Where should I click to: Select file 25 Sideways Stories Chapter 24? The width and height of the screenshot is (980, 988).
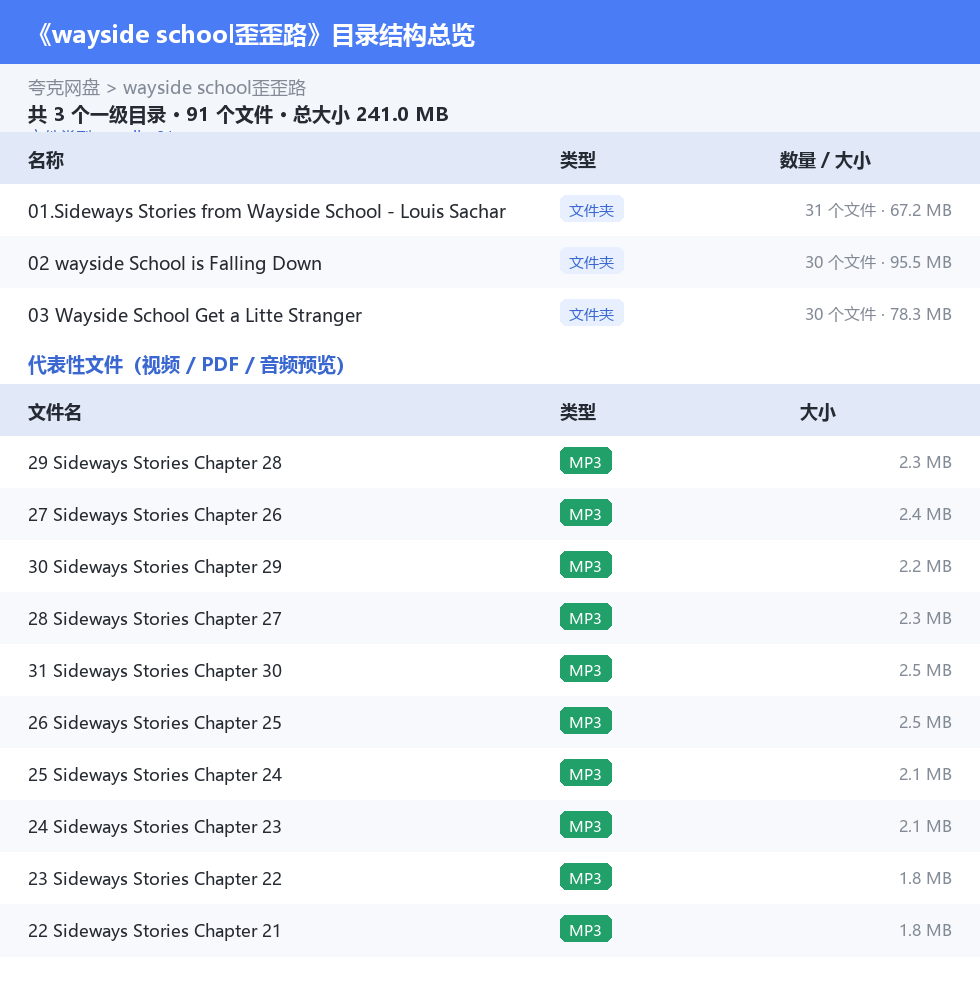[x=154, y=774]
